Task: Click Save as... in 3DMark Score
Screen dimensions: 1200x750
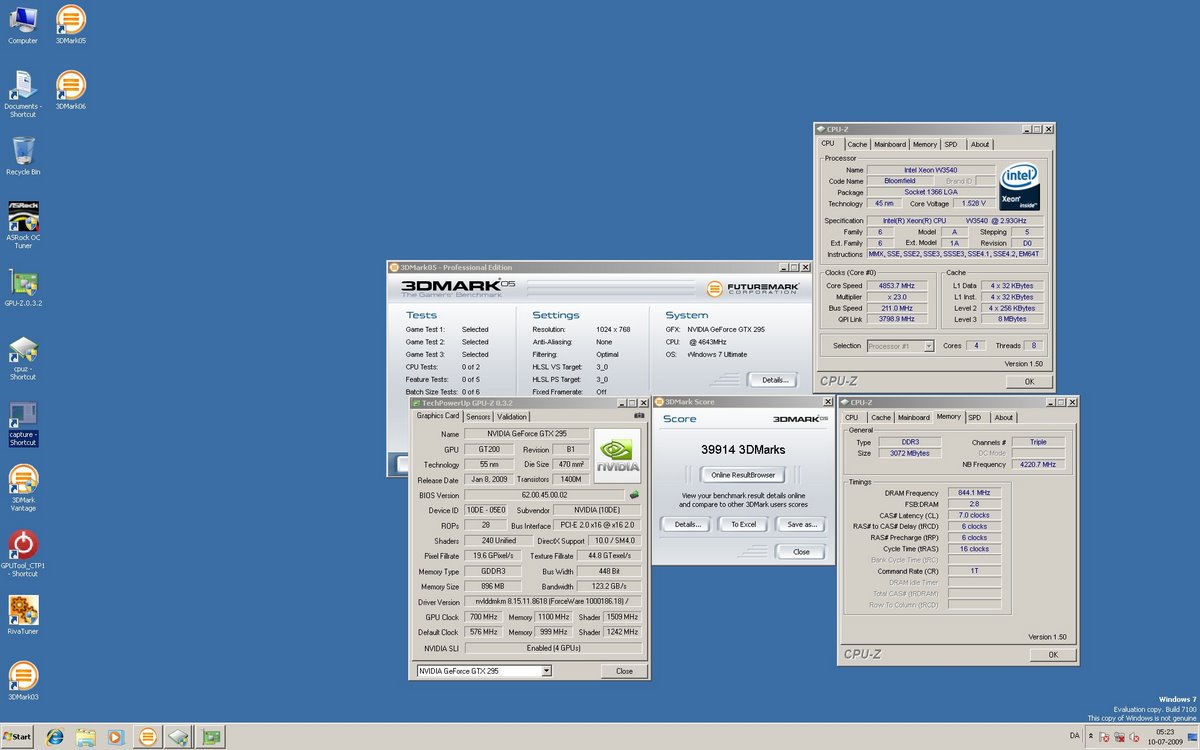Action: 802,524
